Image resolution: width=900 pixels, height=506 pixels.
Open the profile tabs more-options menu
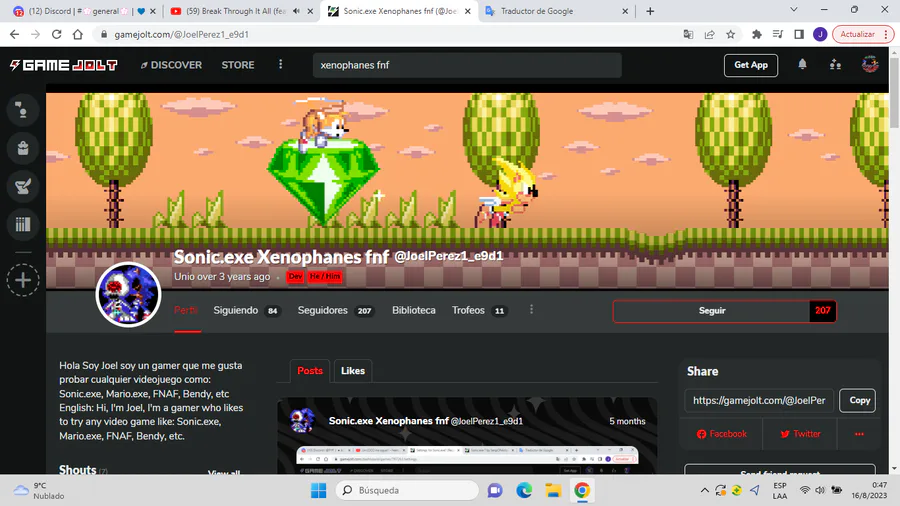coord(532,310)
